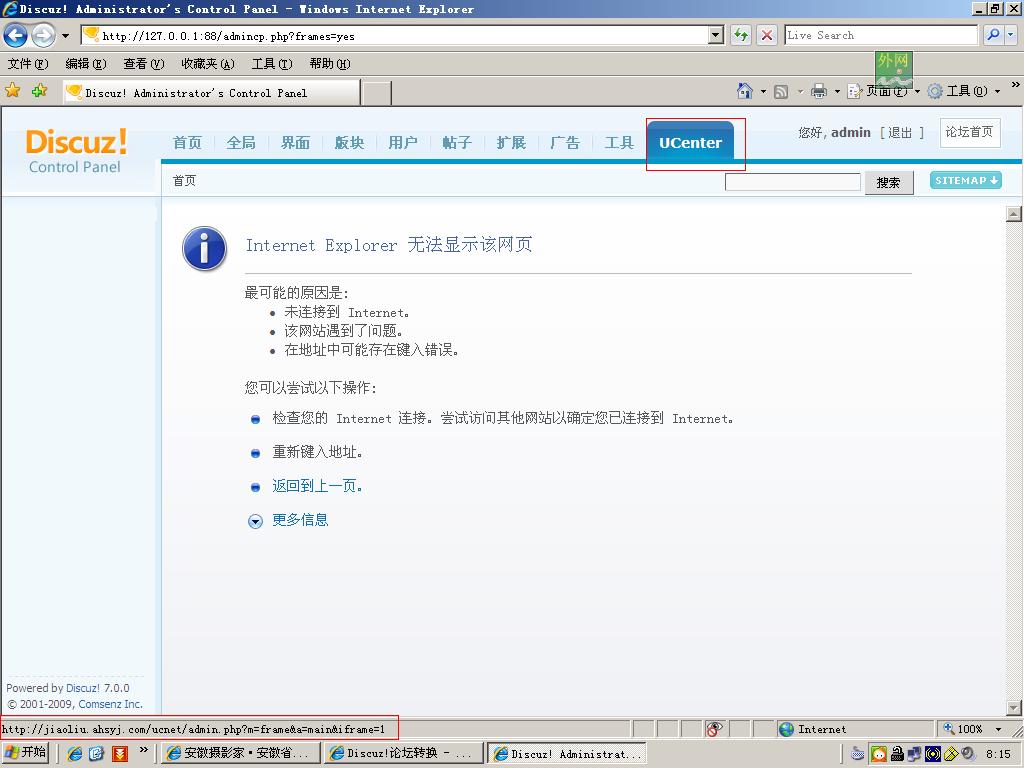Open the 全局 navigation tab
Screen dimensions: 1024x768
pyautogui.click(x=241, y=142)
